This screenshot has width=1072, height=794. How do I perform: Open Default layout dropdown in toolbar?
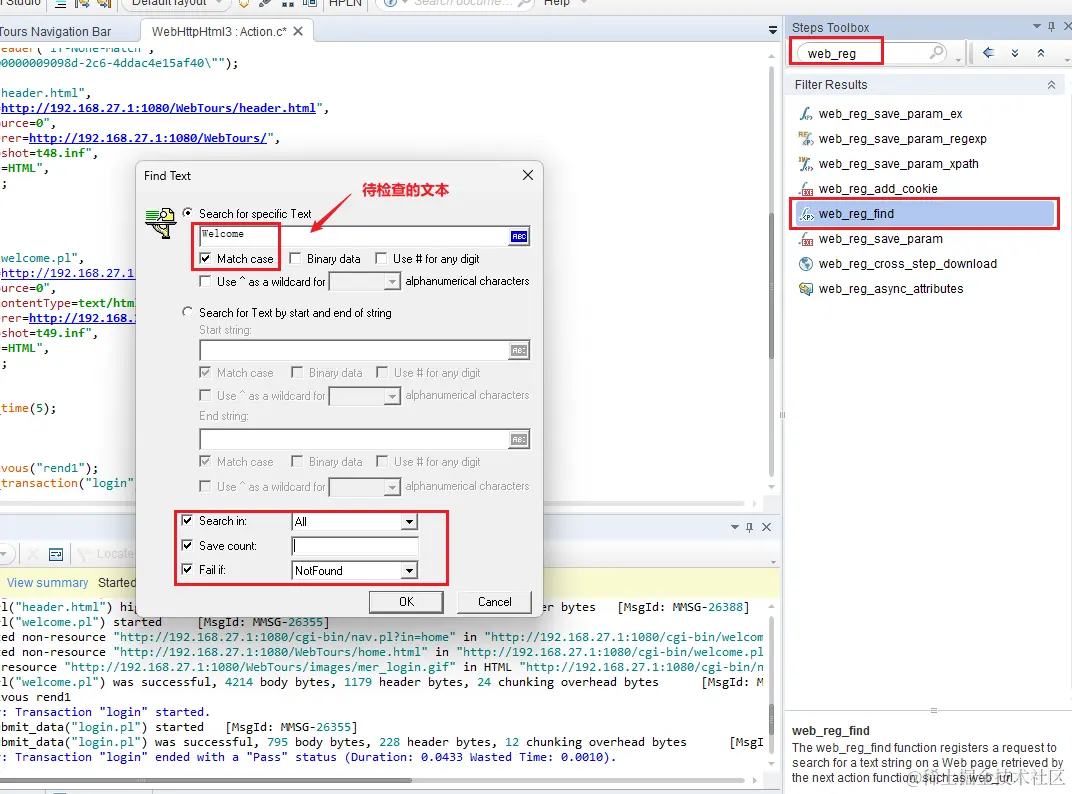pyautogui.click(x=219, y=3)
